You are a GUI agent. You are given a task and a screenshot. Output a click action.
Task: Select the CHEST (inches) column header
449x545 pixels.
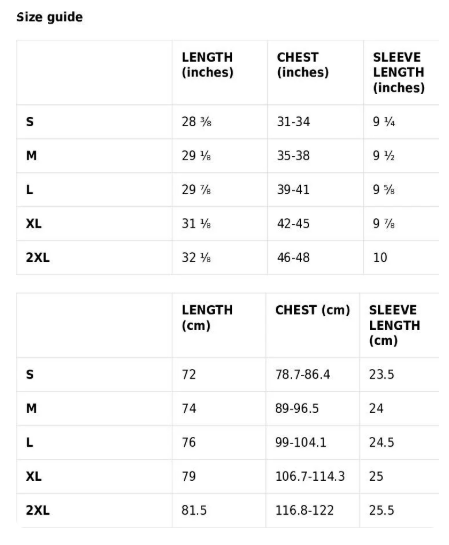pyautogui.click(x=302, y=65)
